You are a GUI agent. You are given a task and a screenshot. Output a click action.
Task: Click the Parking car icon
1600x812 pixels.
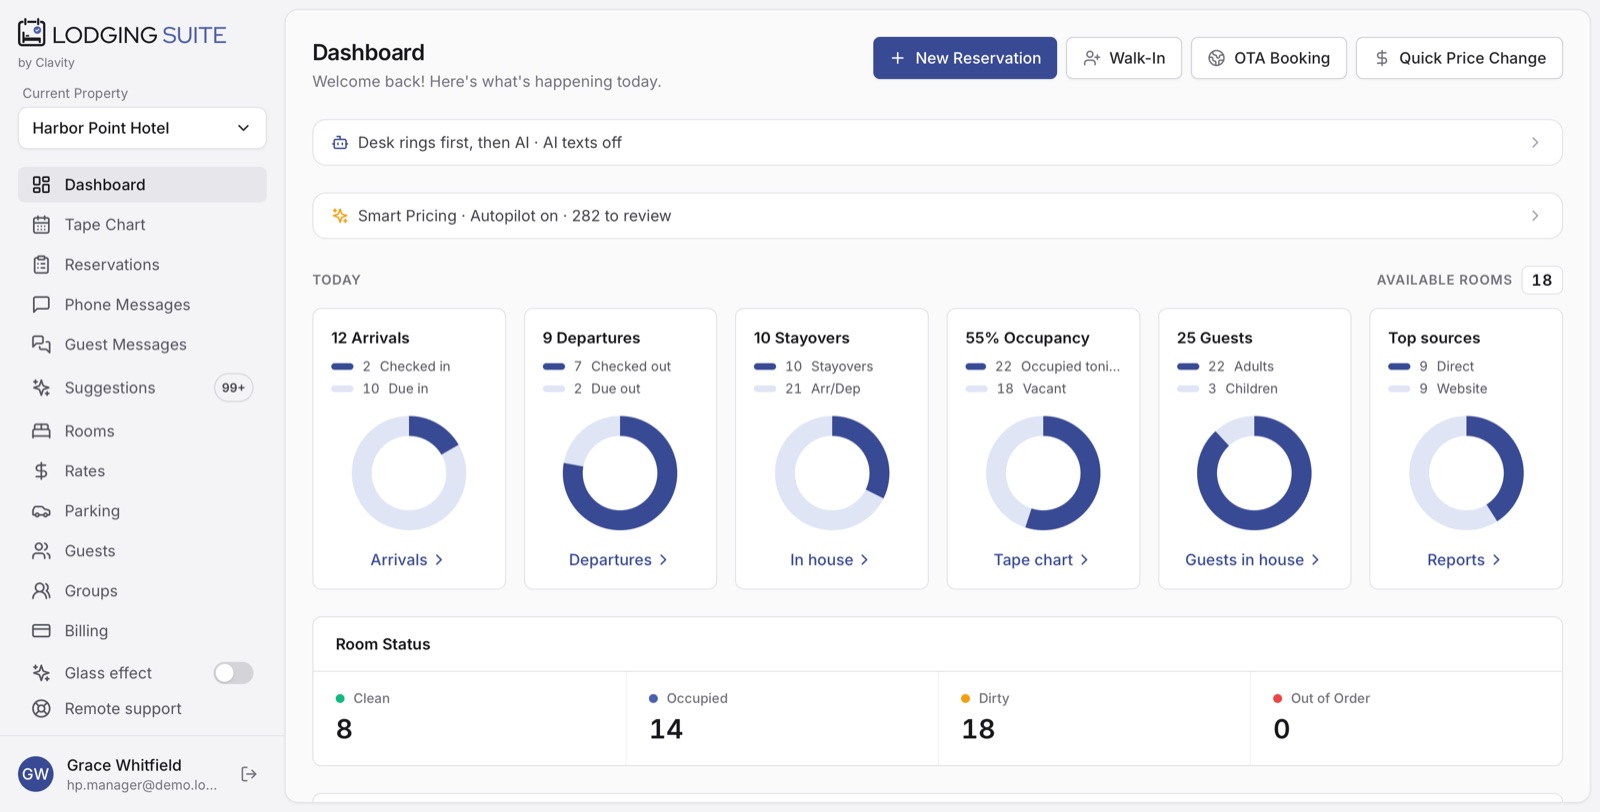(41, 511)
